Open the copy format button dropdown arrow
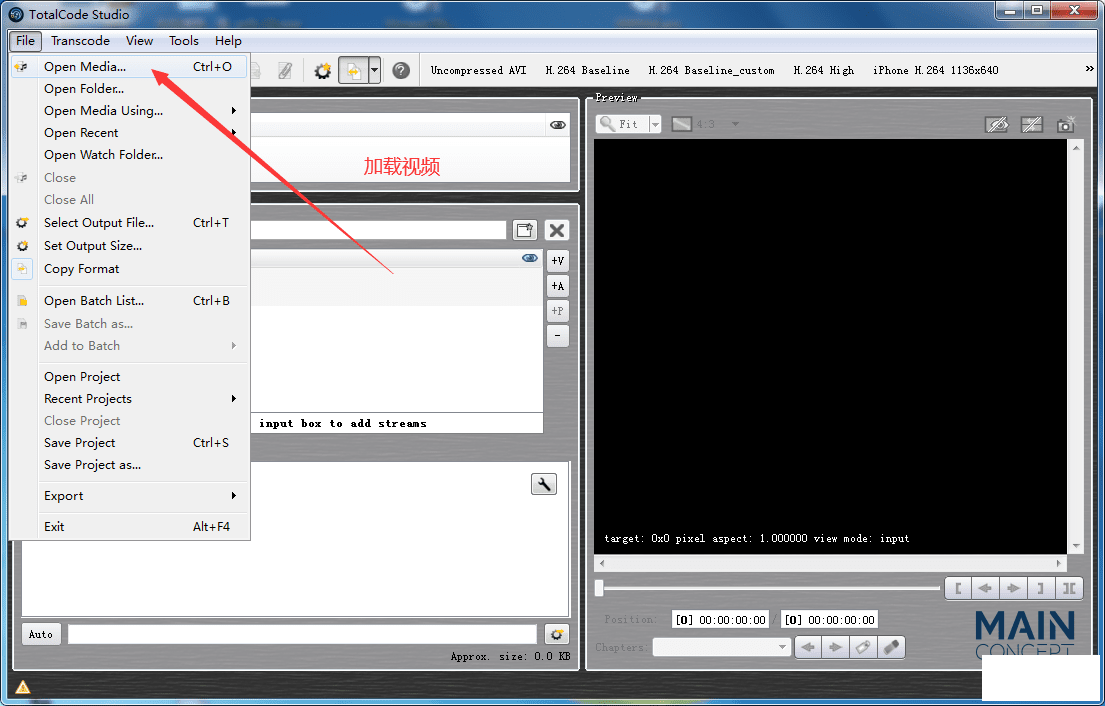This screenshot has height=706, width=1105. tap(374, 70)
